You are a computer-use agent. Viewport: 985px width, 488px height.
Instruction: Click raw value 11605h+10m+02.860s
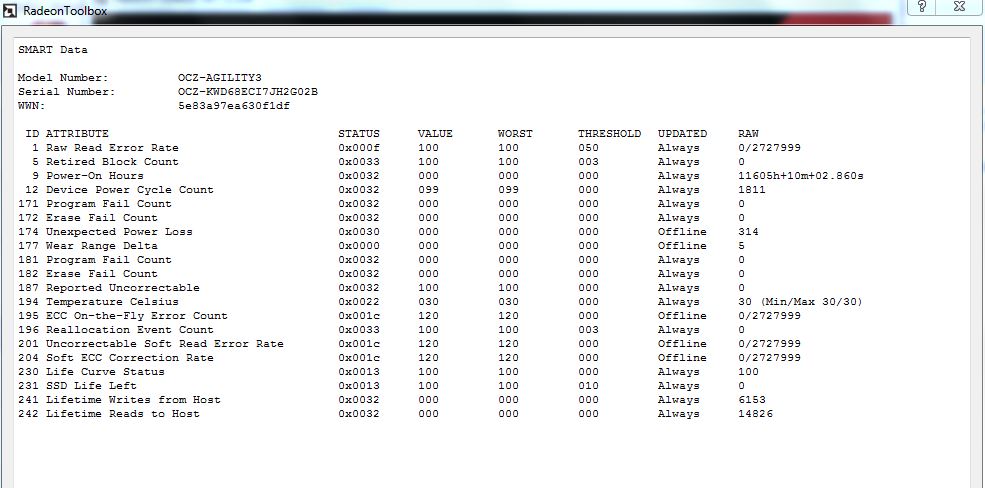(x=801, y=176)
